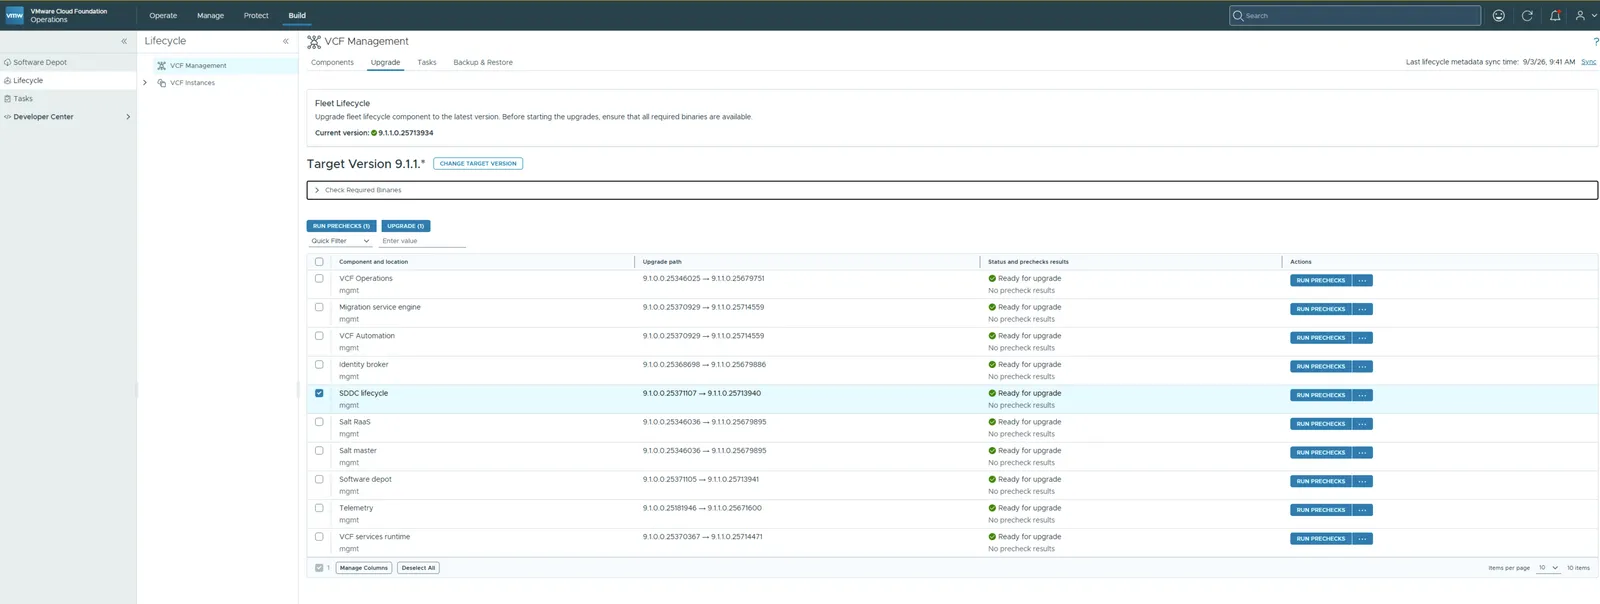Open more actions for VCF services runtime
Screen dimensions: 1600x604
1362,538
